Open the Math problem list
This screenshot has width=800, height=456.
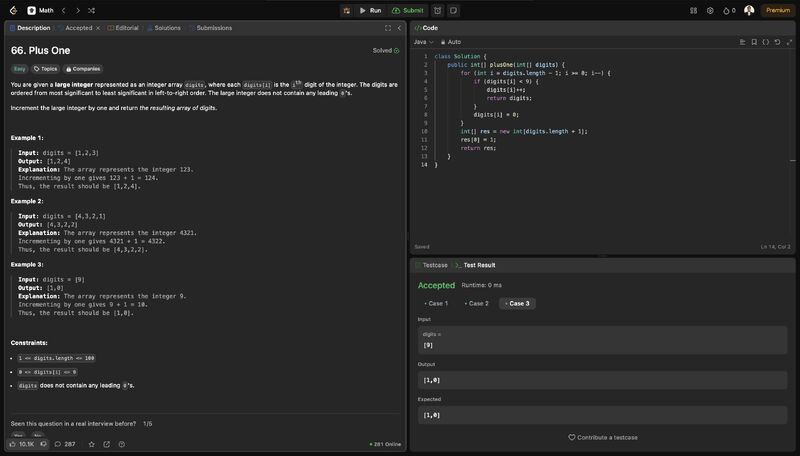(41, 10)
